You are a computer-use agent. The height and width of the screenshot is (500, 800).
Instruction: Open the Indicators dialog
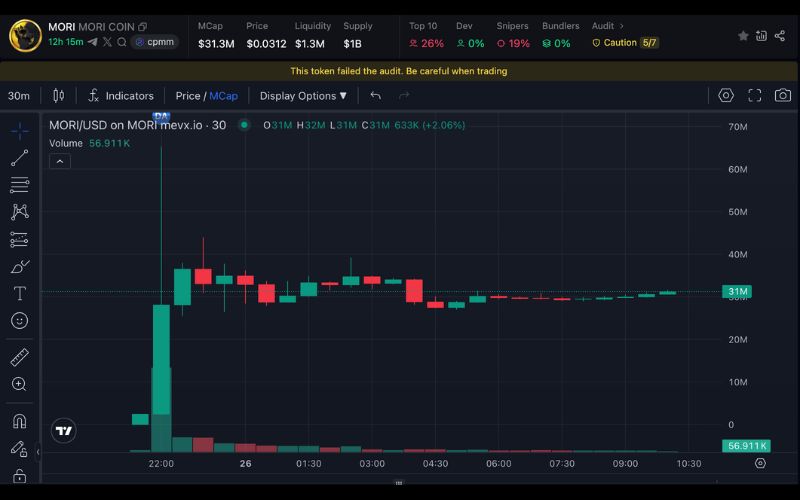coord(121,95)
